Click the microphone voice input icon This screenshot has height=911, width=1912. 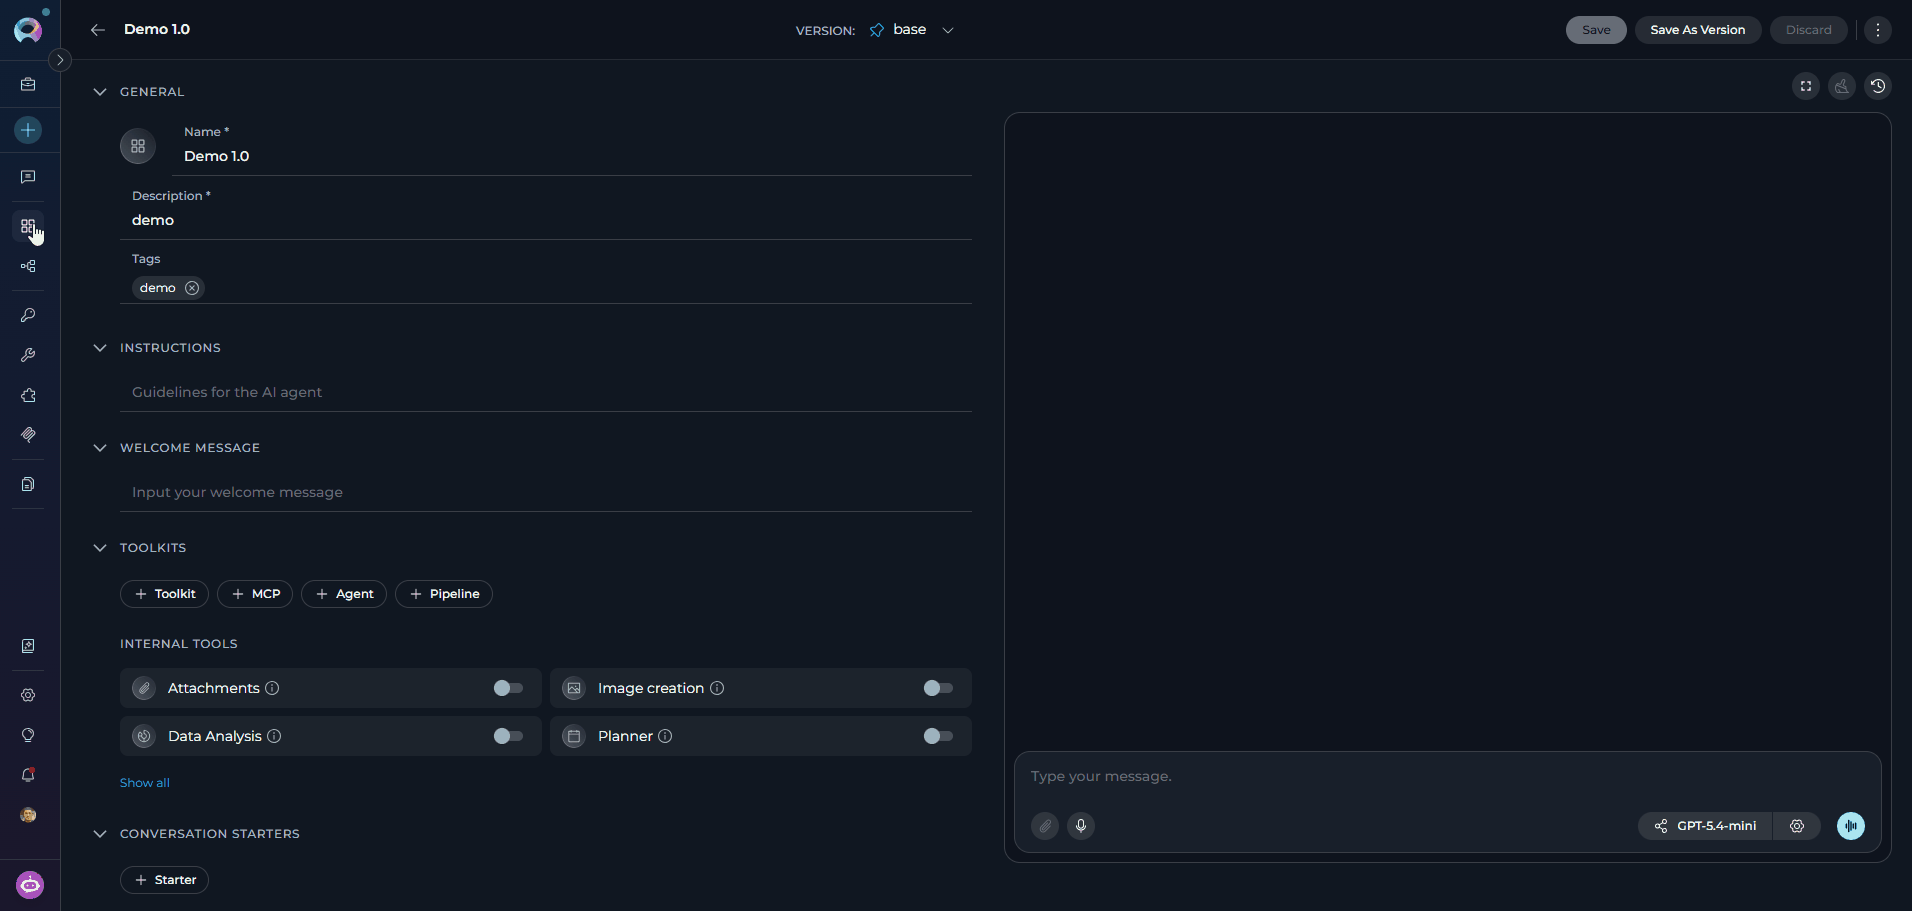(x=1081, y=826)
